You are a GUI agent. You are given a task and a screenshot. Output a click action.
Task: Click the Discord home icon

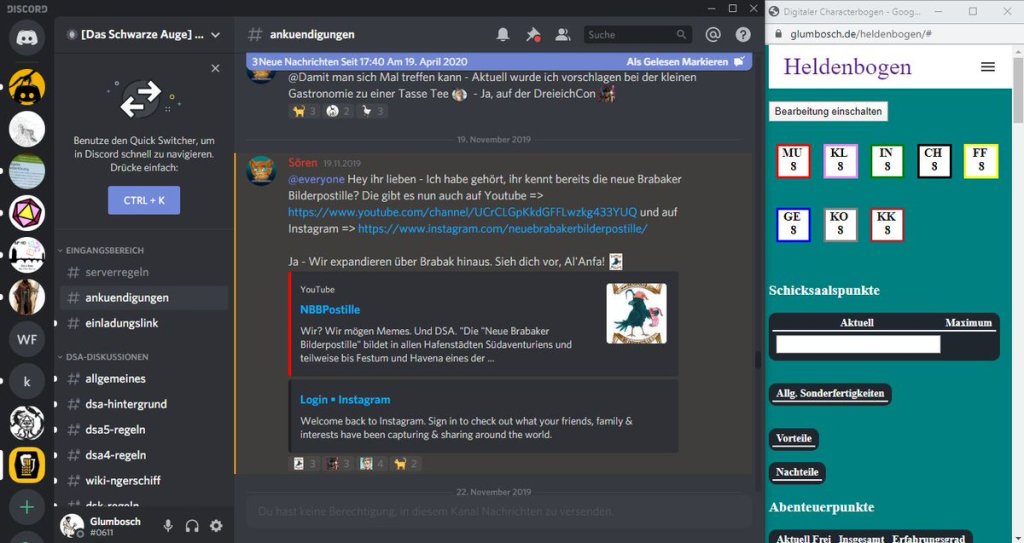pos(27,39)
